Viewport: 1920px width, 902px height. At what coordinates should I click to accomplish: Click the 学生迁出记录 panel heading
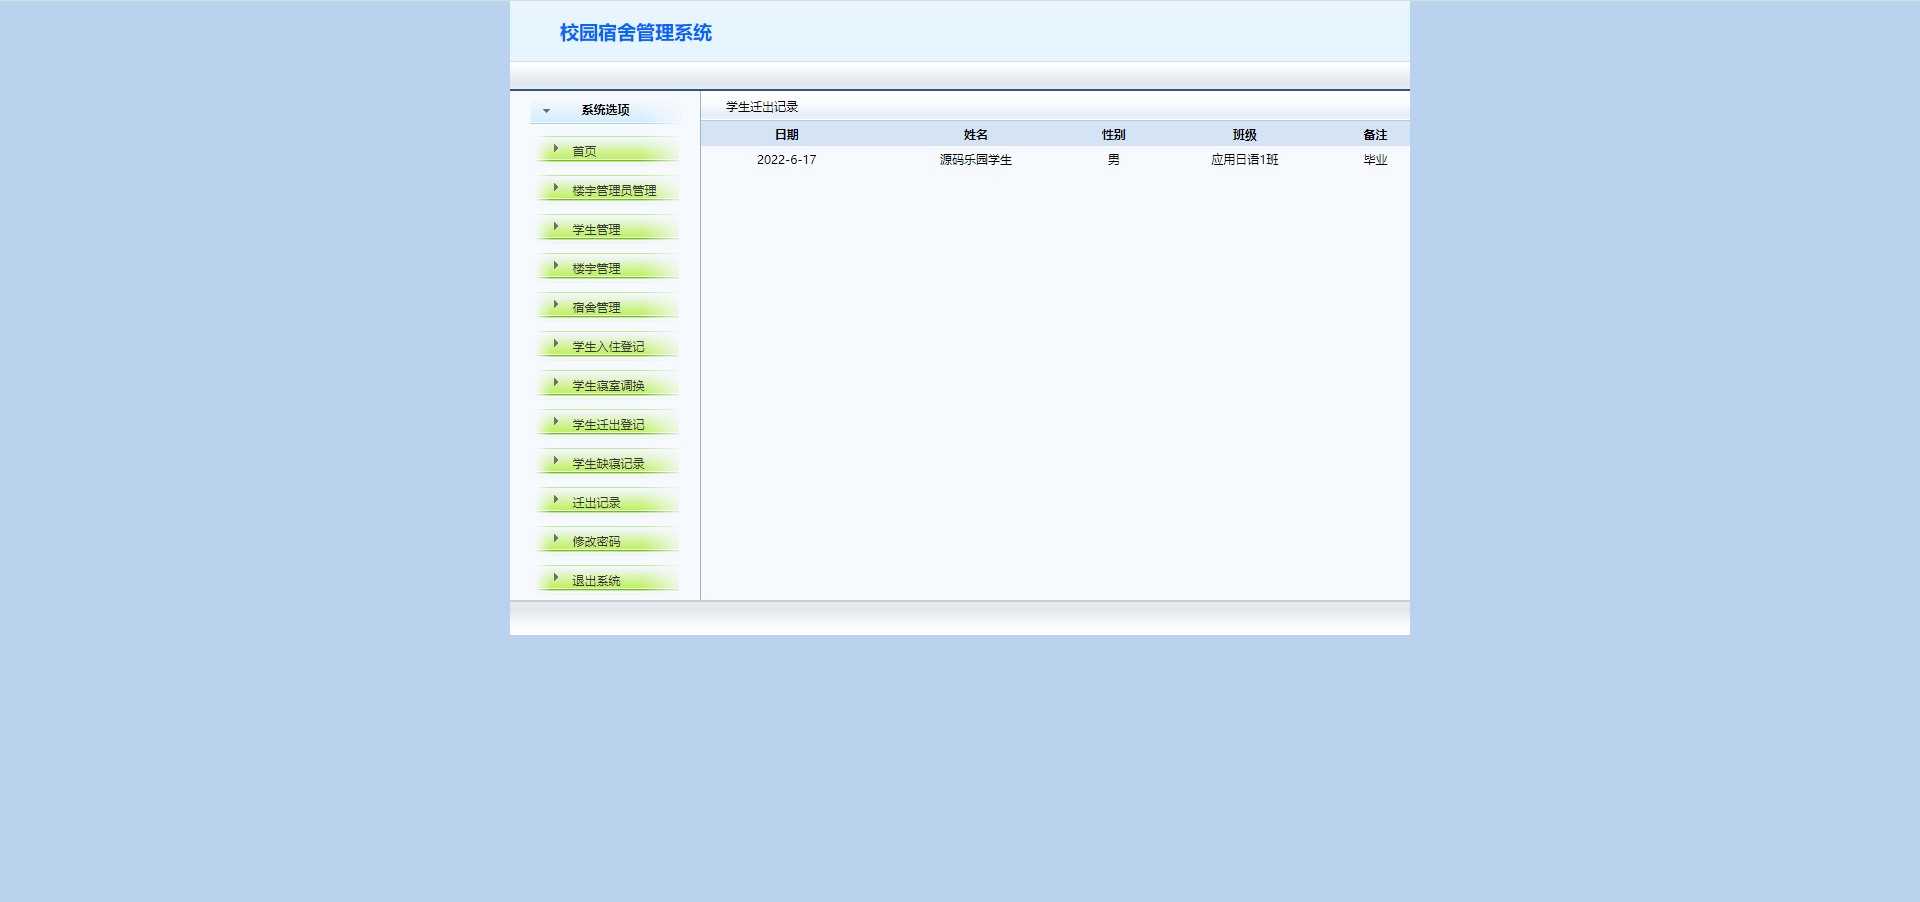click(x=762, y=107)
